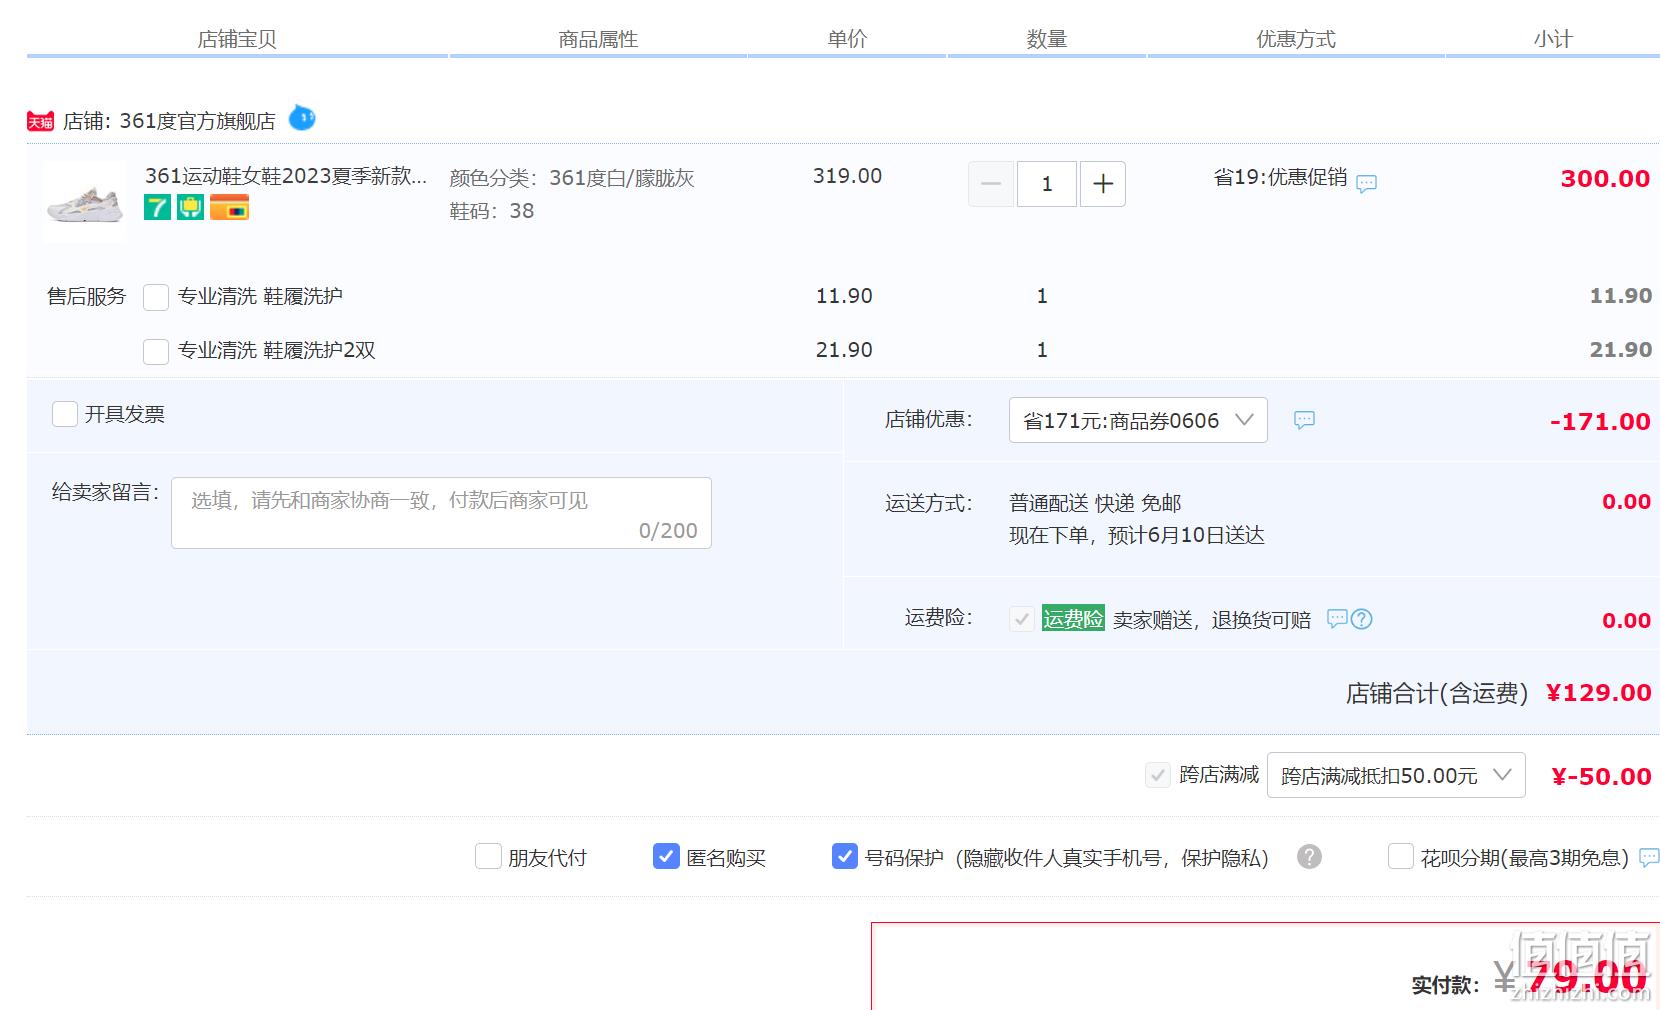Check the 朋友代付 option
Viewport: 1660px width, 1010px height.
(488, 857)
